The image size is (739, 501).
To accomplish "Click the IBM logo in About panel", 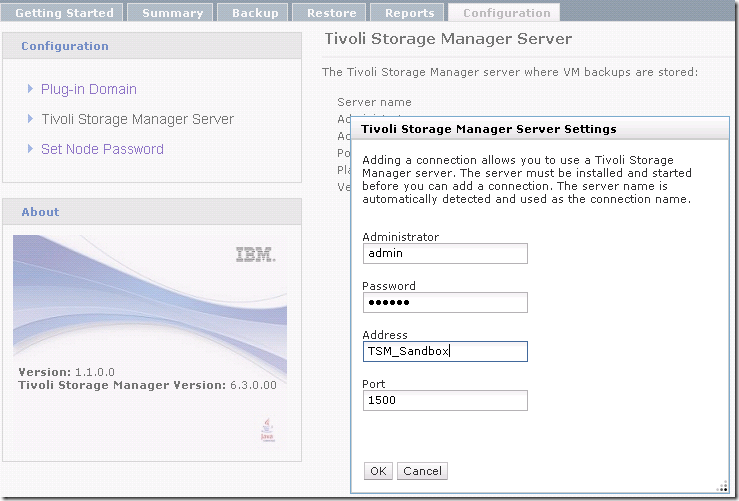I will [x=255, y=255].
